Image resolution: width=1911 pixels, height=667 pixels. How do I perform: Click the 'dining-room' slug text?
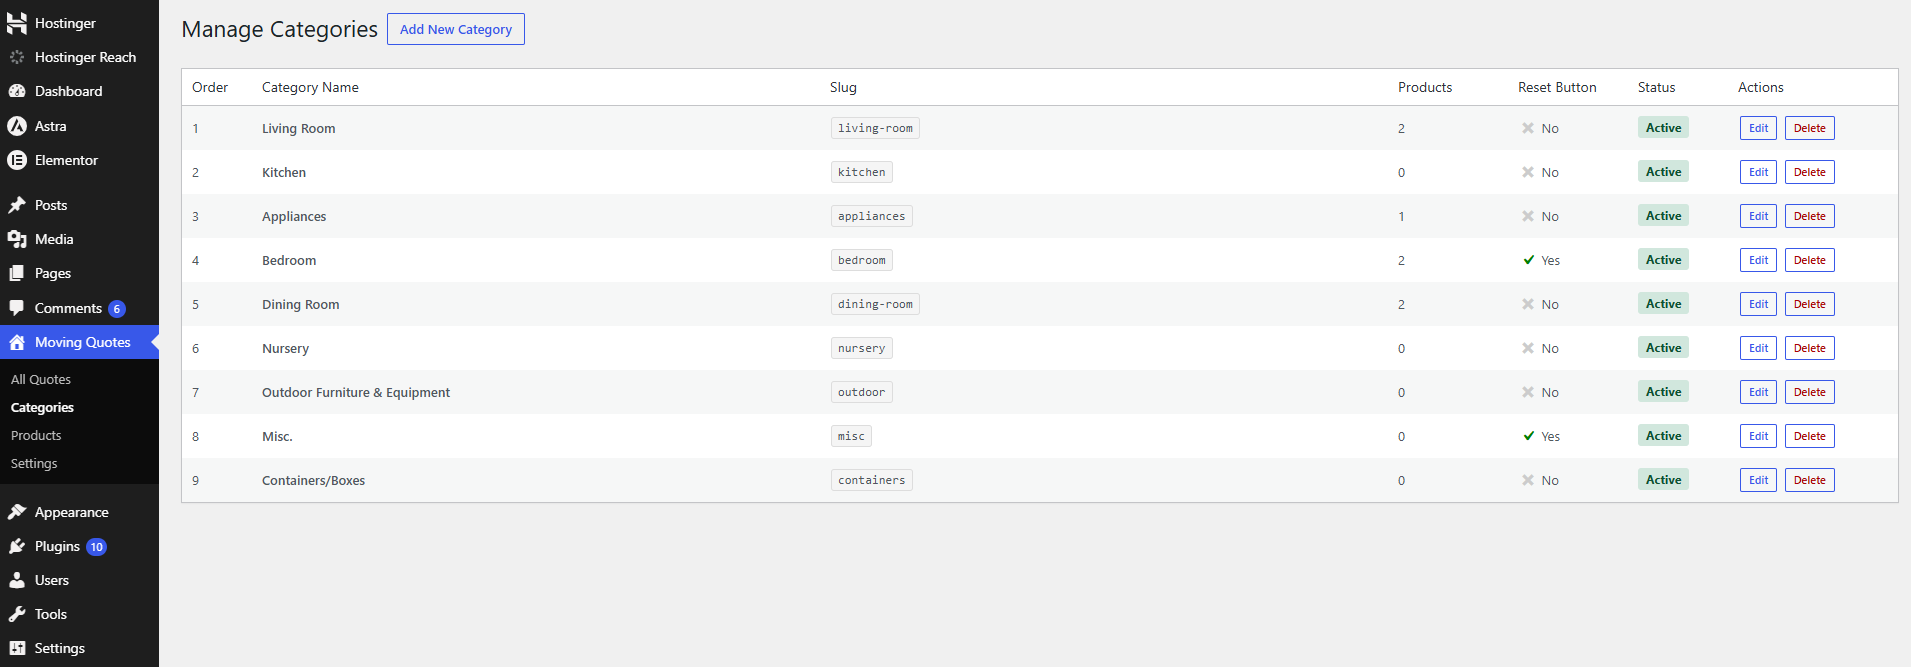875,304
